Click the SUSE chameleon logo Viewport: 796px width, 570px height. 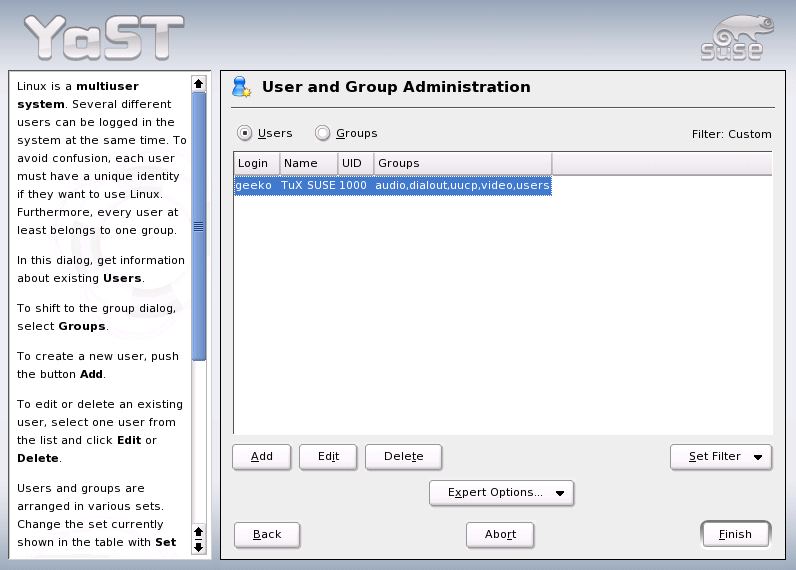tap(738, 38)
